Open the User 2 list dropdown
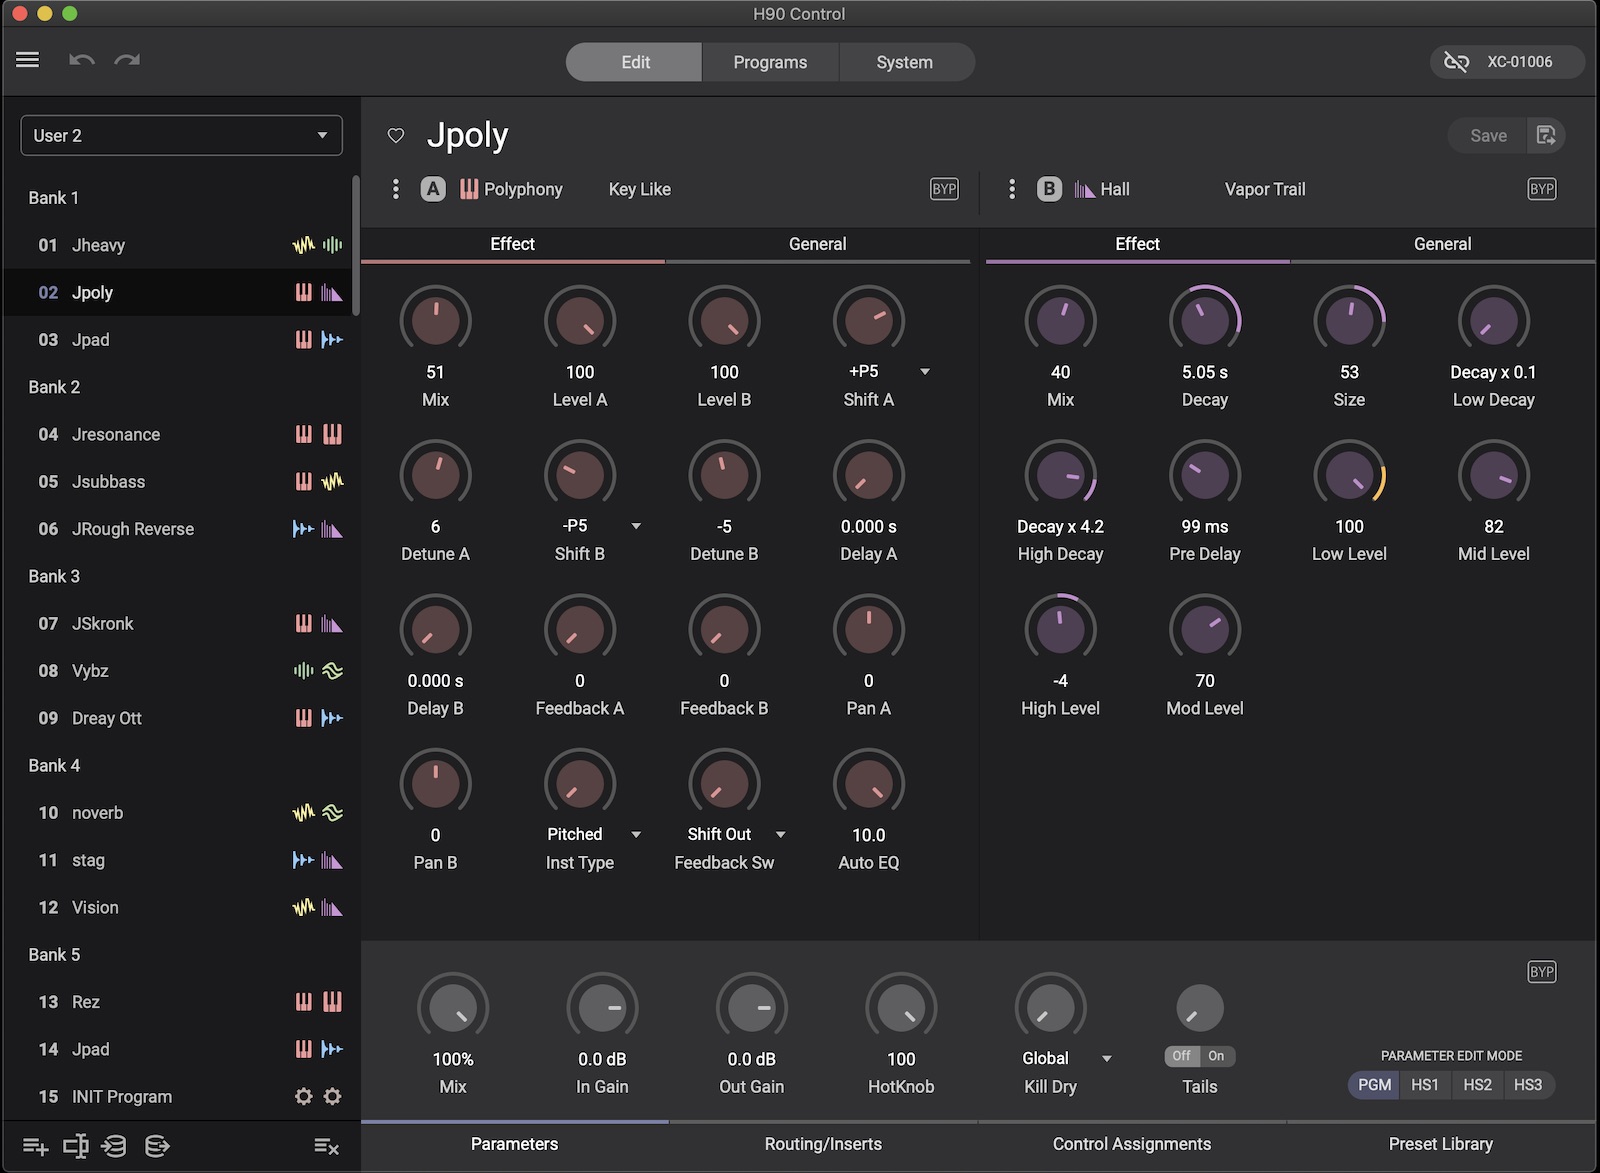 point(181,136)
